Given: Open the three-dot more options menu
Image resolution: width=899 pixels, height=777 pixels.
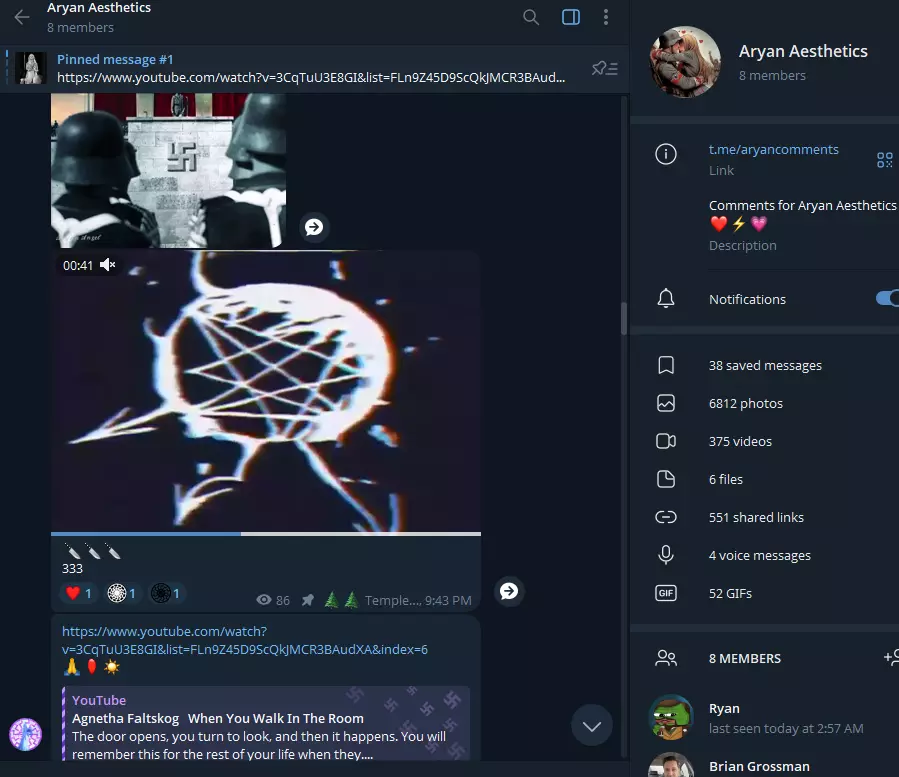Looking at the screenshot, I should pyautogui.click(x=605, y=17).
